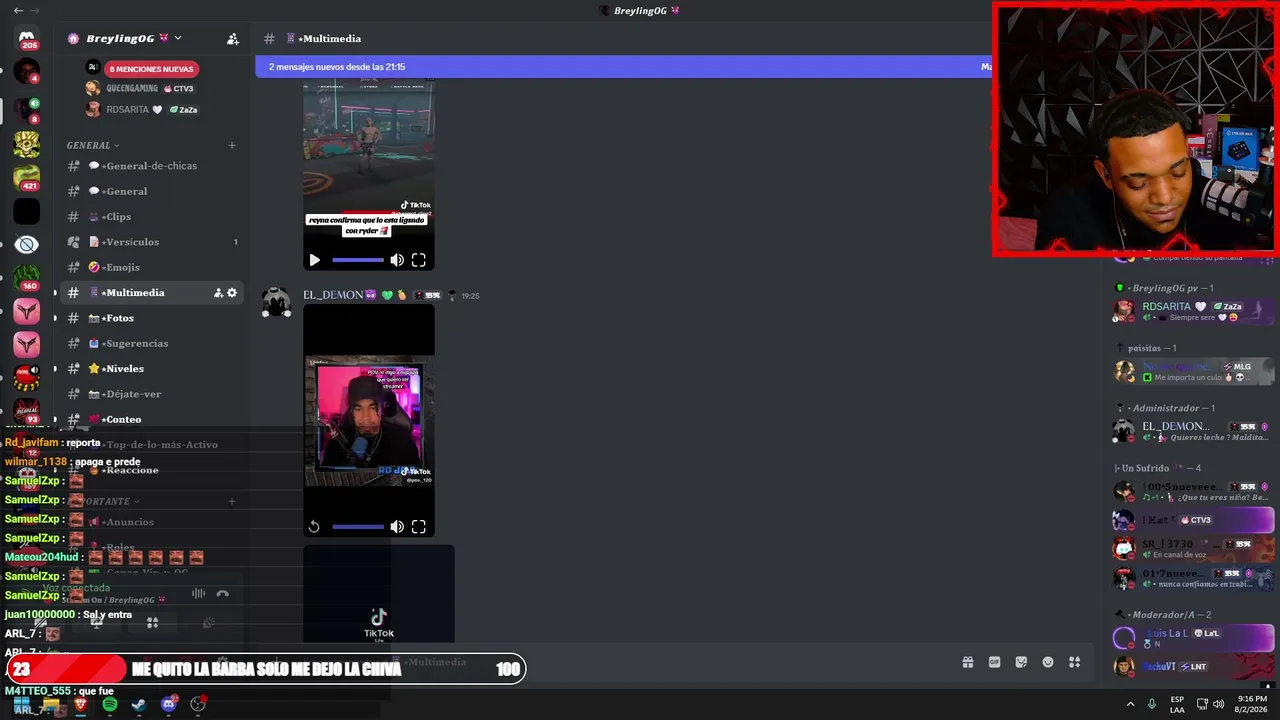The height and width of the screenshot is (720, 1280).
Task: Select member Luis La L in list
Action: (1193, 638)
